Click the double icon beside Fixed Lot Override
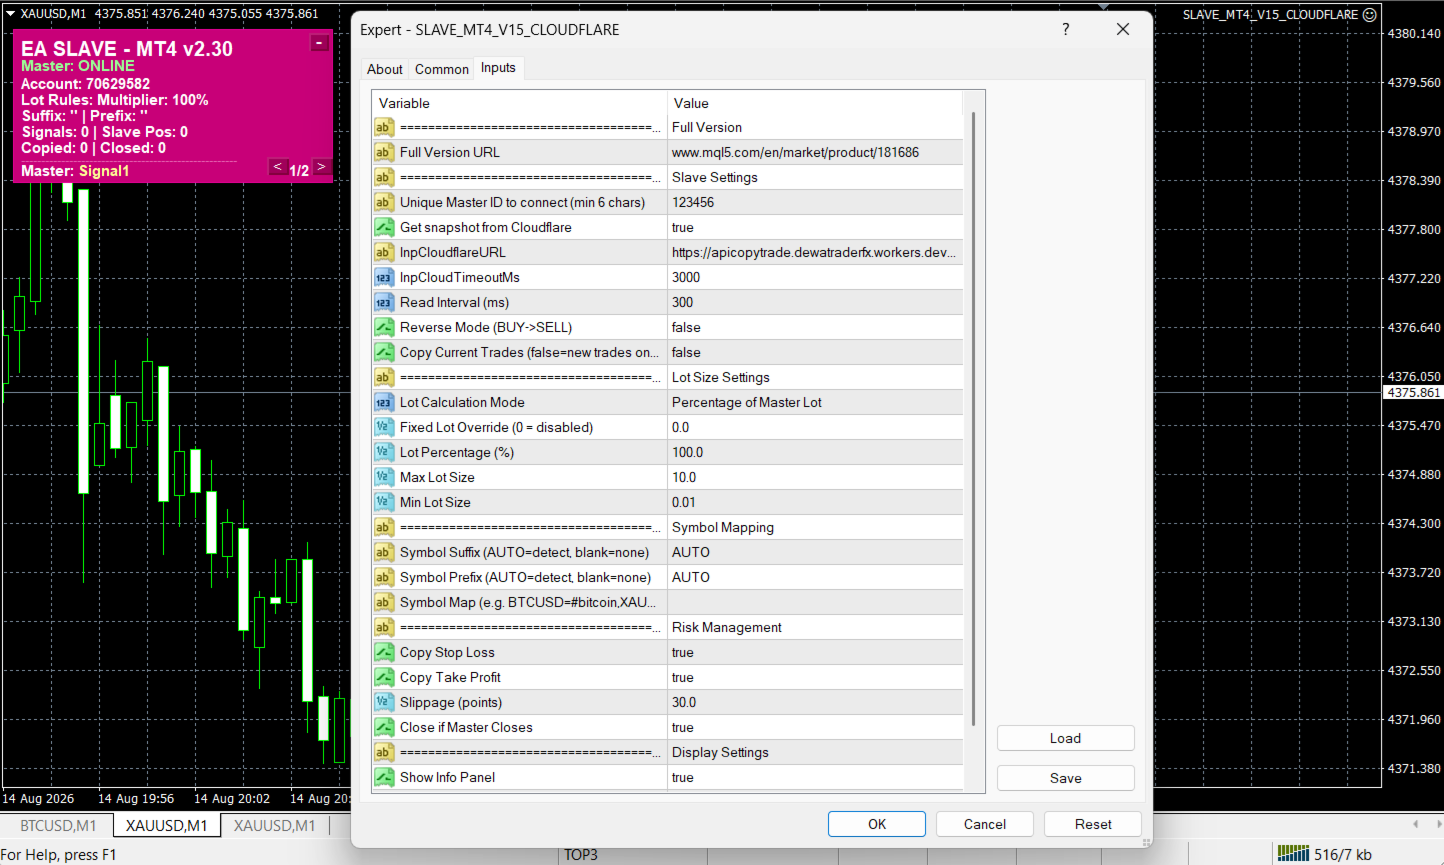The image size is (1444, 865). click(x=384, y=427)
